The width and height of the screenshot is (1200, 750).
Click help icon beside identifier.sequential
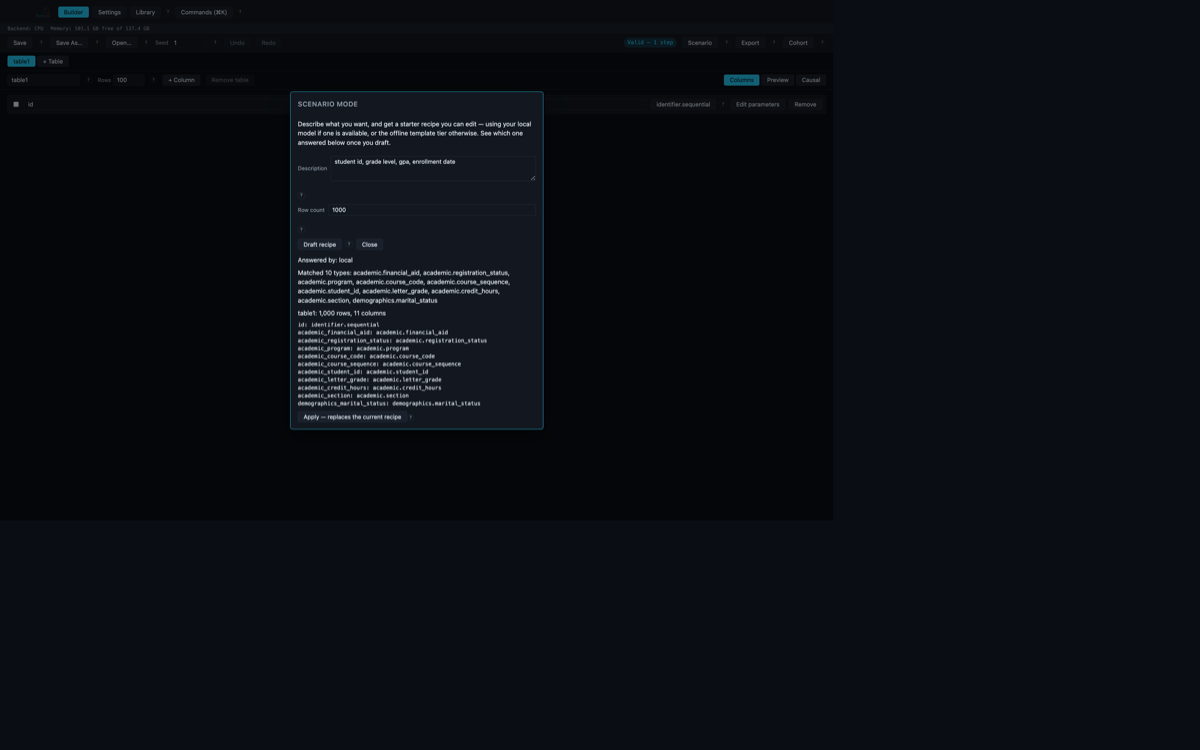click(x=723, y=104)
